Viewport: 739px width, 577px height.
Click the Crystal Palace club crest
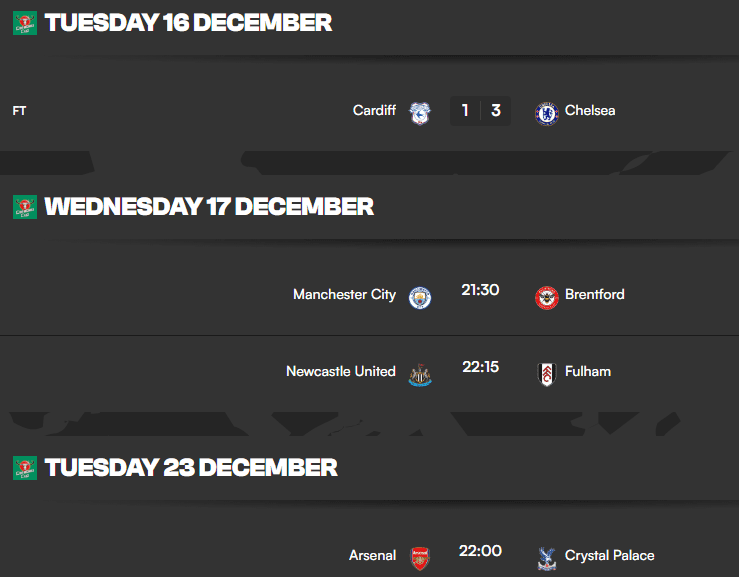[546, 557]
